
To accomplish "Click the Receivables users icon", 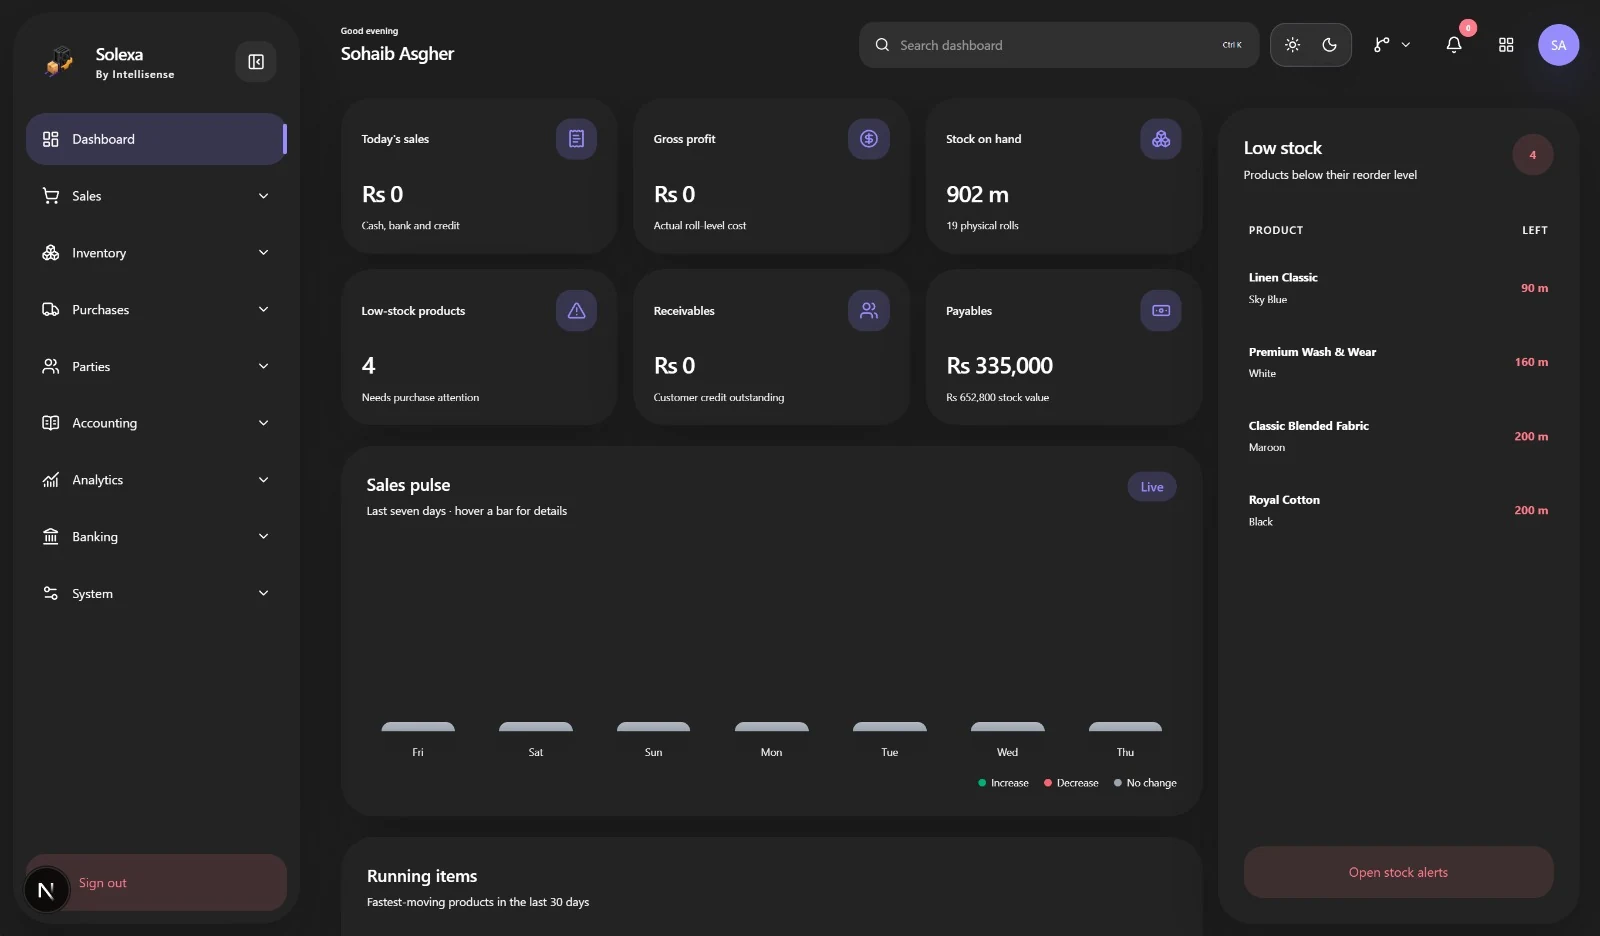I will coord(869,311).
